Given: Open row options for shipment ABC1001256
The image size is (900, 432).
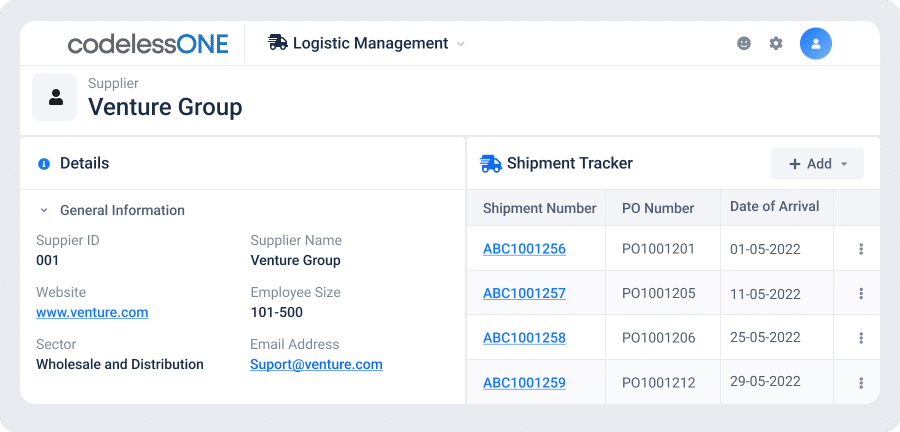Looking at the screenshot, I should tap(861, 249).
